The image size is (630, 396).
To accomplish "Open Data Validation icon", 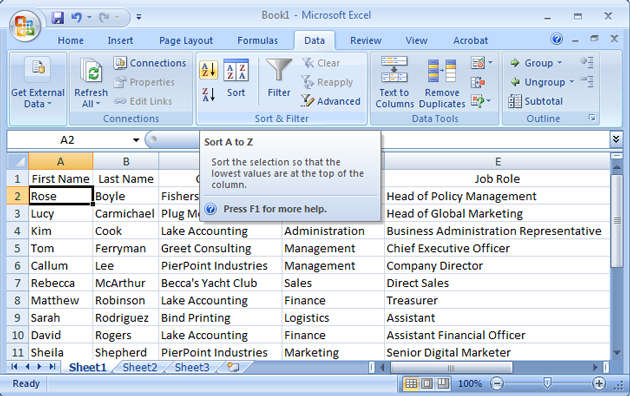I will click(x=478, y=63).
